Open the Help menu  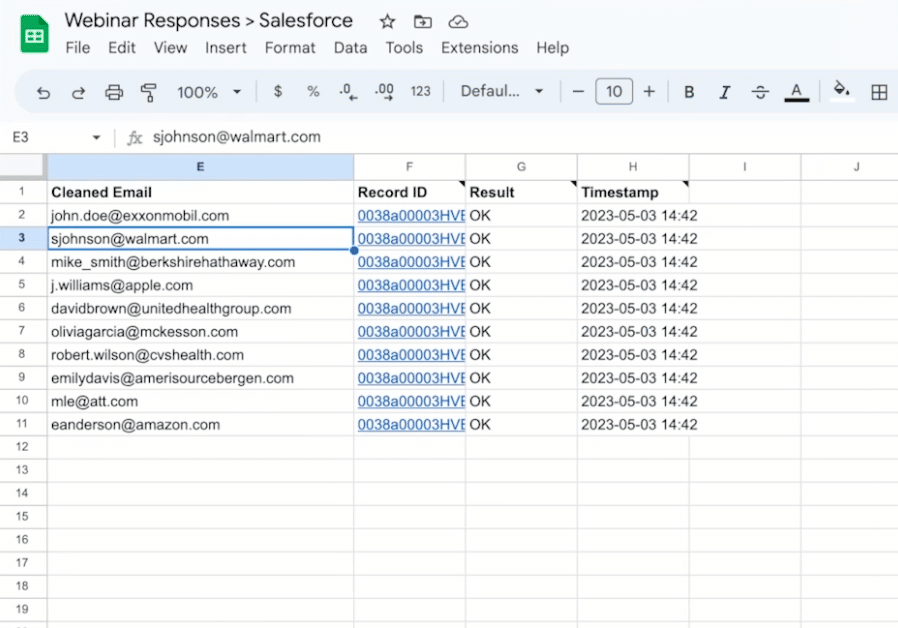click(x=553, y=48)
